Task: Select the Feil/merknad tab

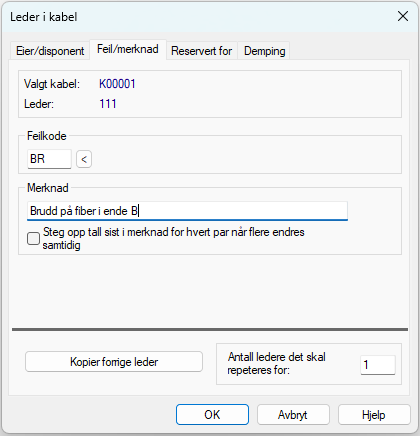Action: (128, 49)
